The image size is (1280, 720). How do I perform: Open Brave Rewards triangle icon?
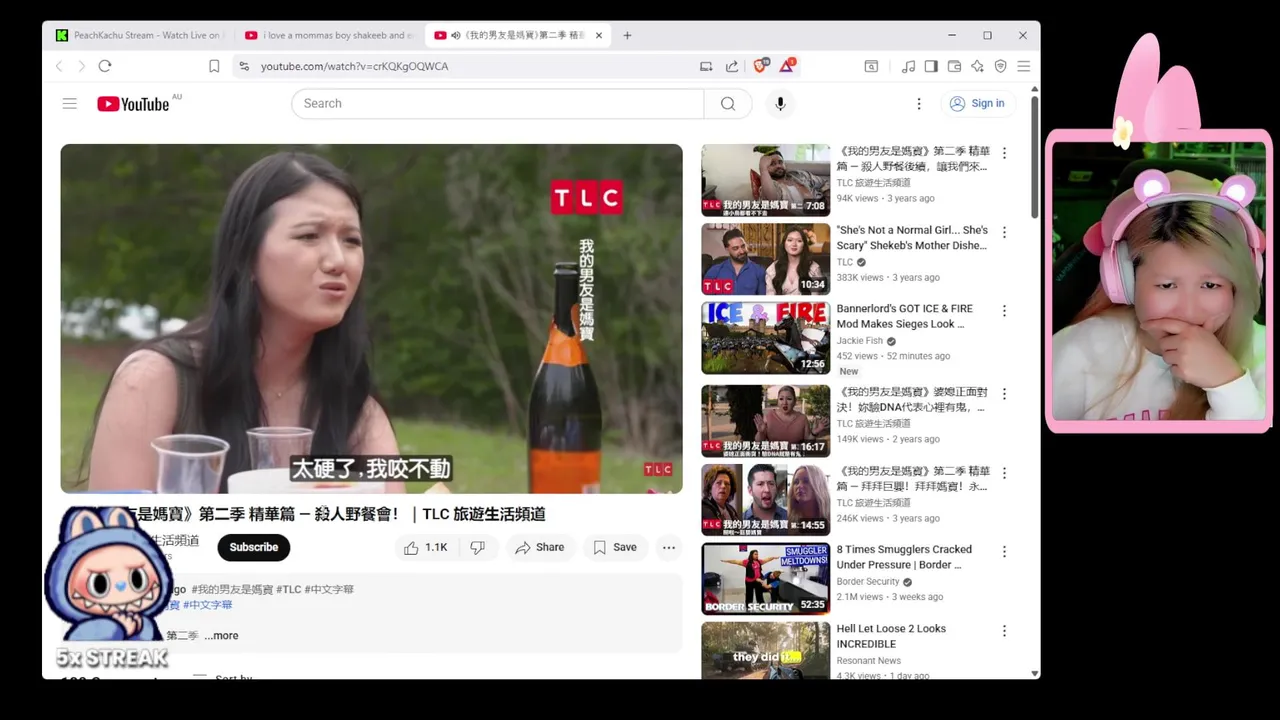point(787,66)
